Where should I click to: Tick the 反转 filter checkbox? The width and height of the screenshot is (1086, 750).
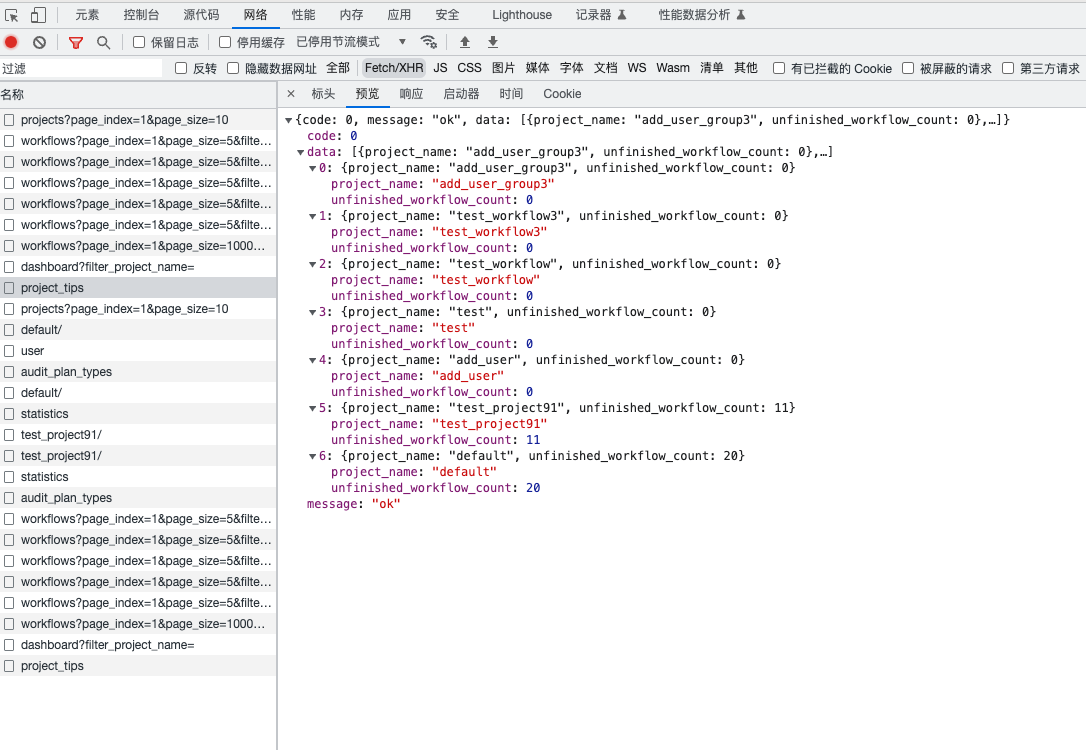coord(181,68)
